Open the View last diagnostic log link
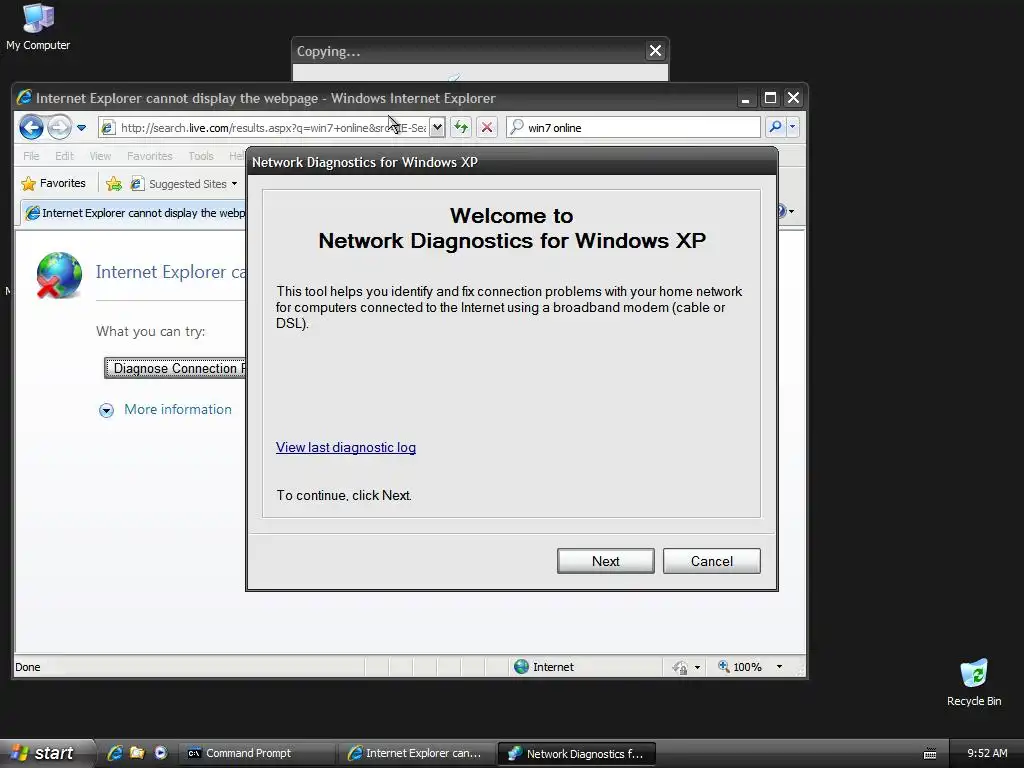 point(345,447)
